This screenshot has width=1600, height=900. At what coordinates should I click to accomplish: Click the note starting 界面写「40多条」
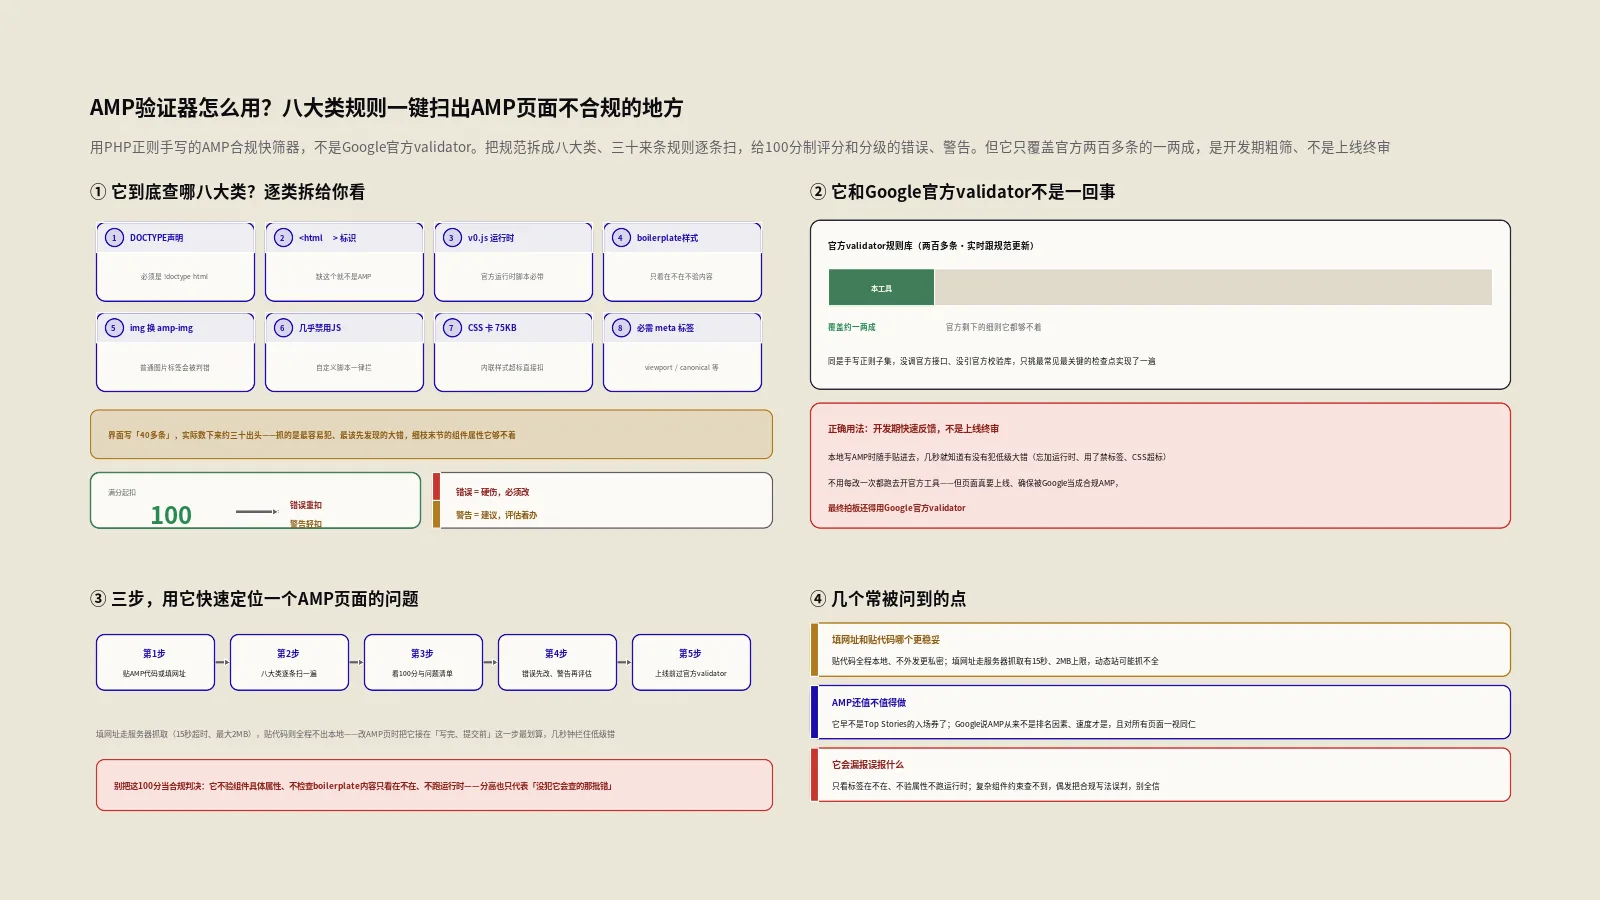431,435
